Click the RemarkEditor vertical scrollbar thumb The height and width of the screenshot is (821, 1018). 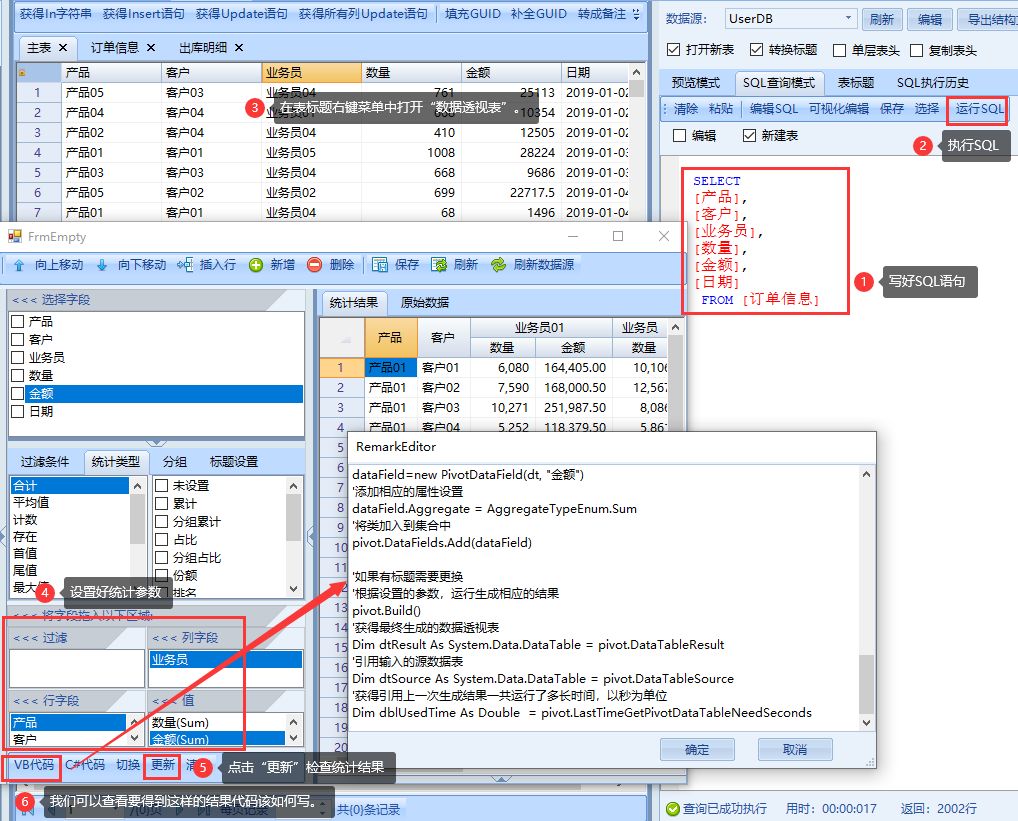(866, 685)
